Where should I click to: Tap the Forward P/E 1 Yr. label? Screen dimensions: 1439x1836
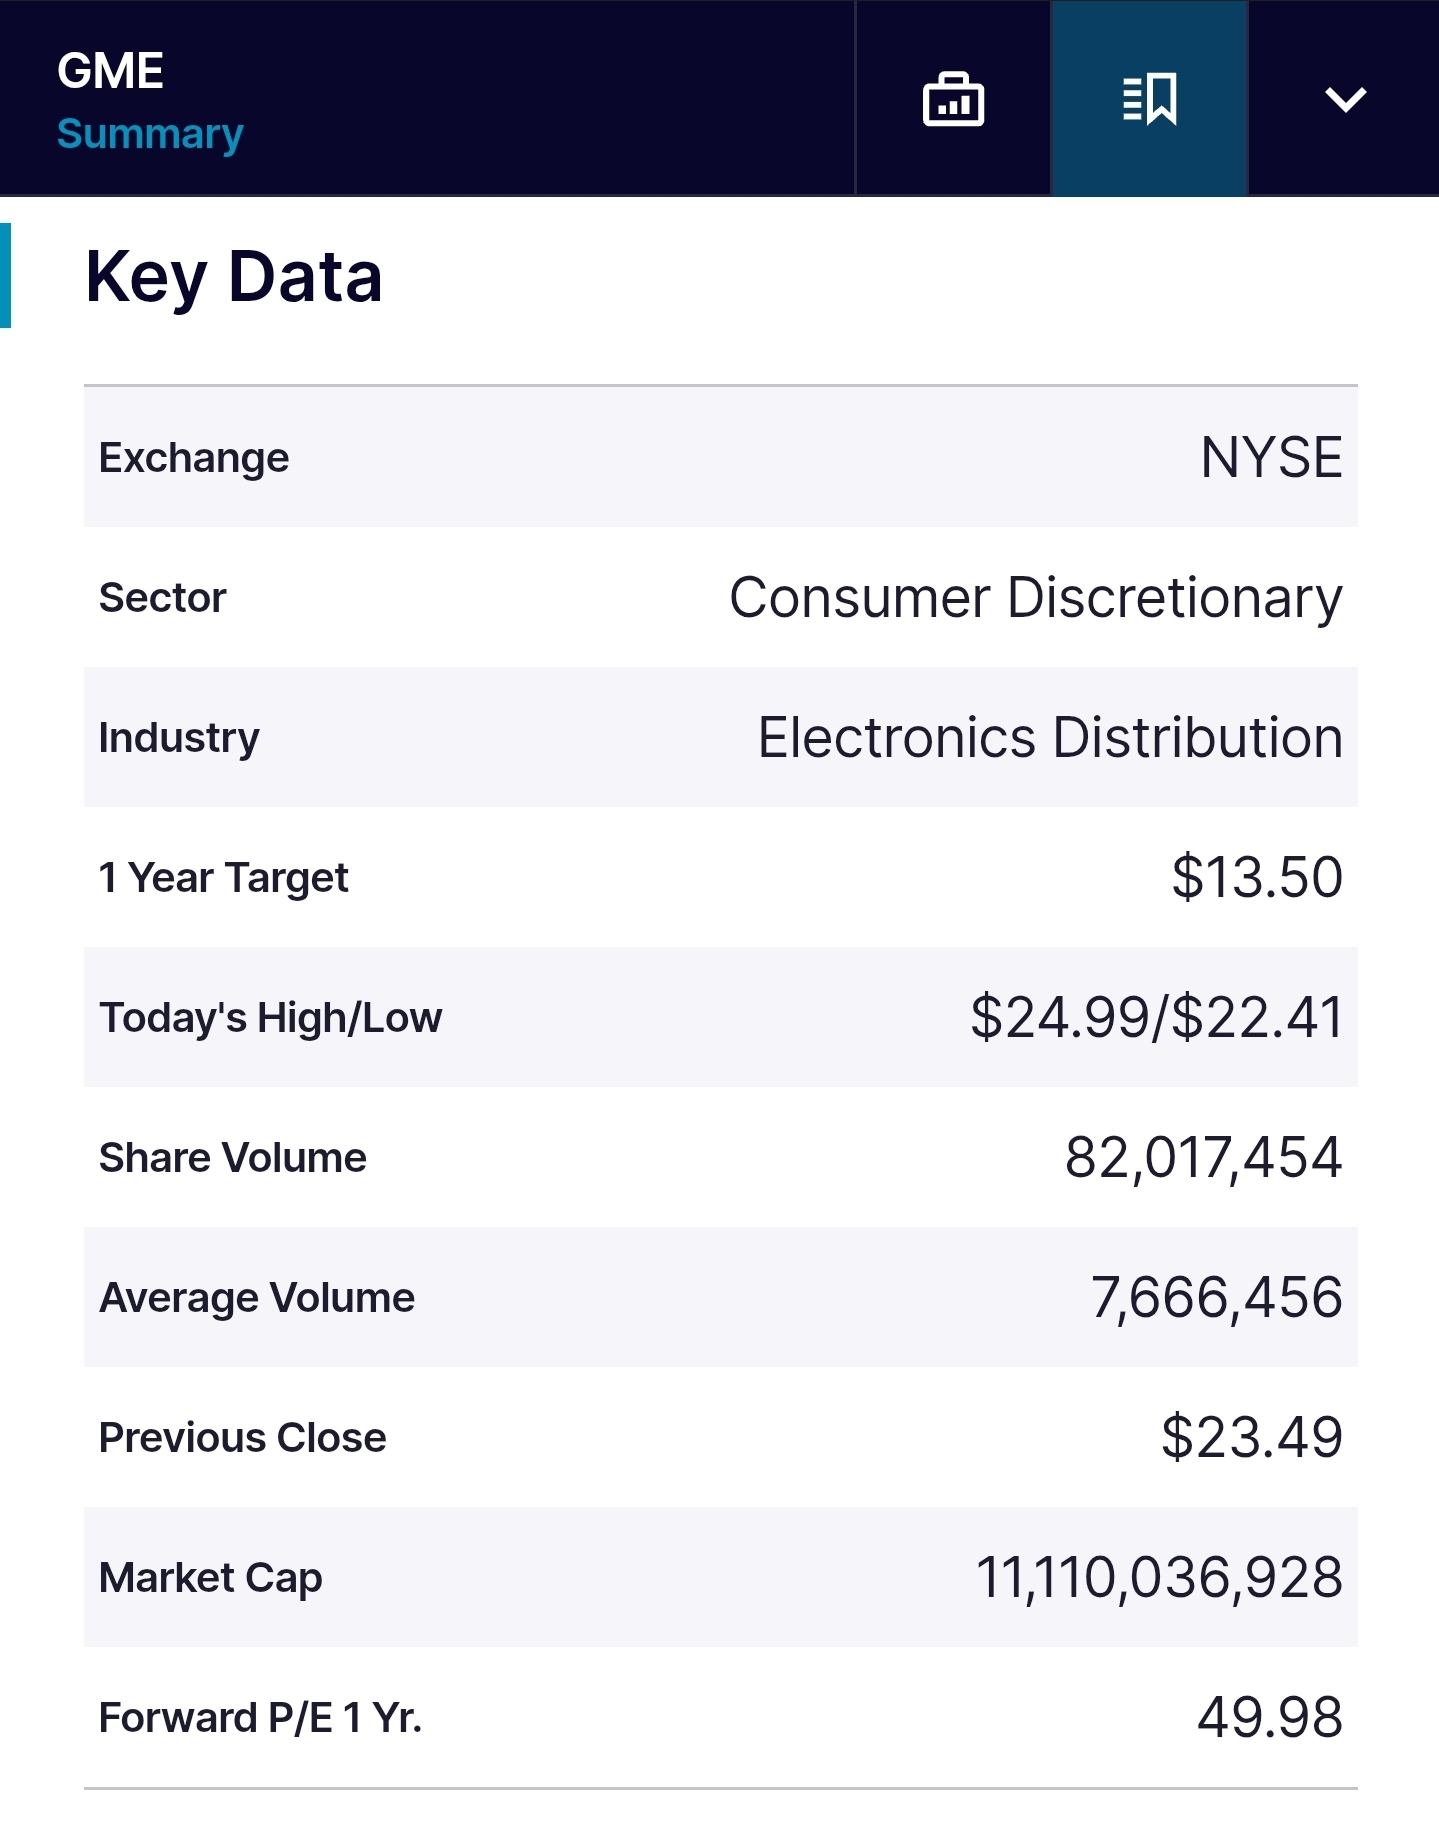(x=260, y=1718)
